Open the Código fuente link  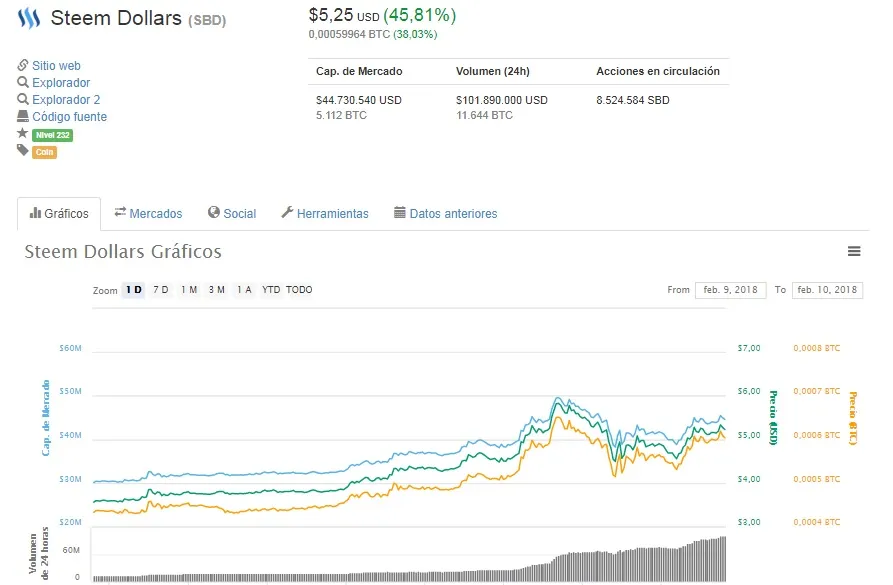[69, 117]
